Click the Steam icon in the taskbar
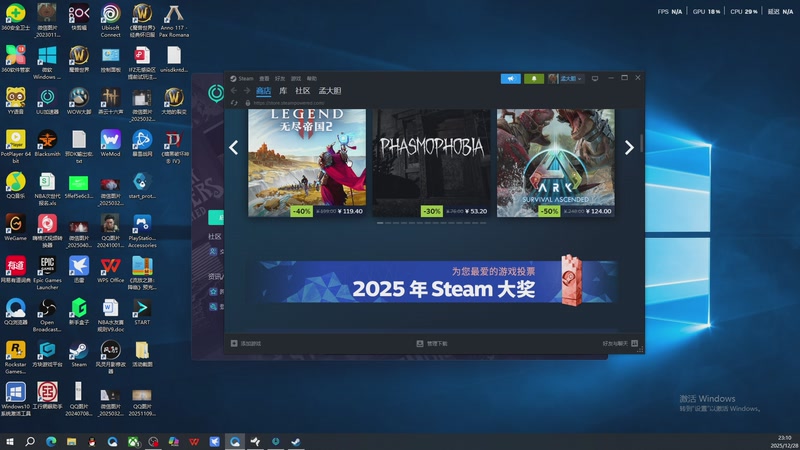The height and width of the screenshot is (450, 800). (296, 441)
